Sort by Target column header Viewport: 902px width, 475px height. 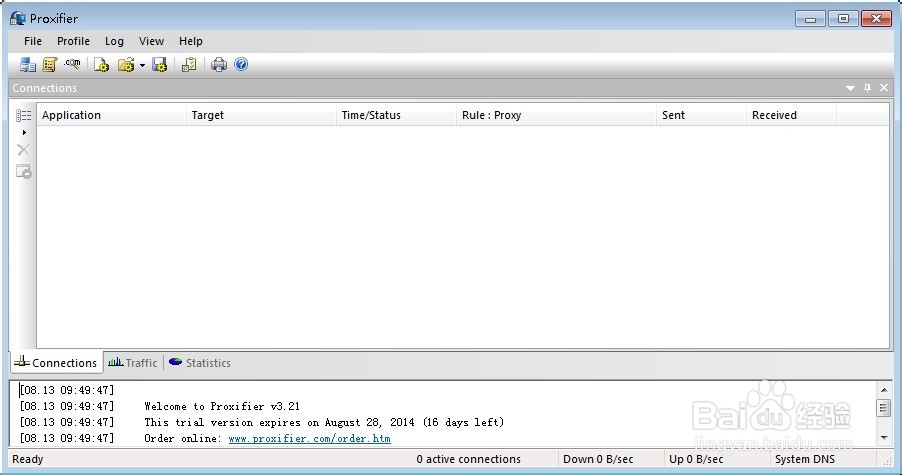261,115
